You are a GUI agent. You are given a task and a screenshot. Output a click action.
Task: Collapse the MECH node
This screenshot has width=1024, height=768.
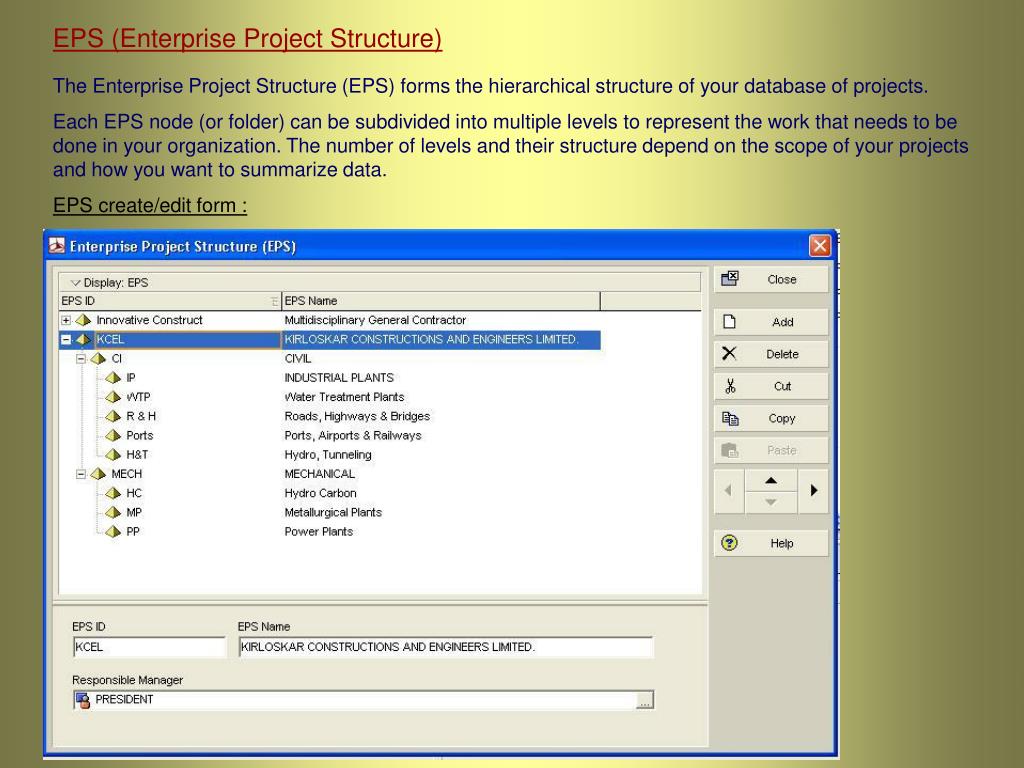(81, 474)
